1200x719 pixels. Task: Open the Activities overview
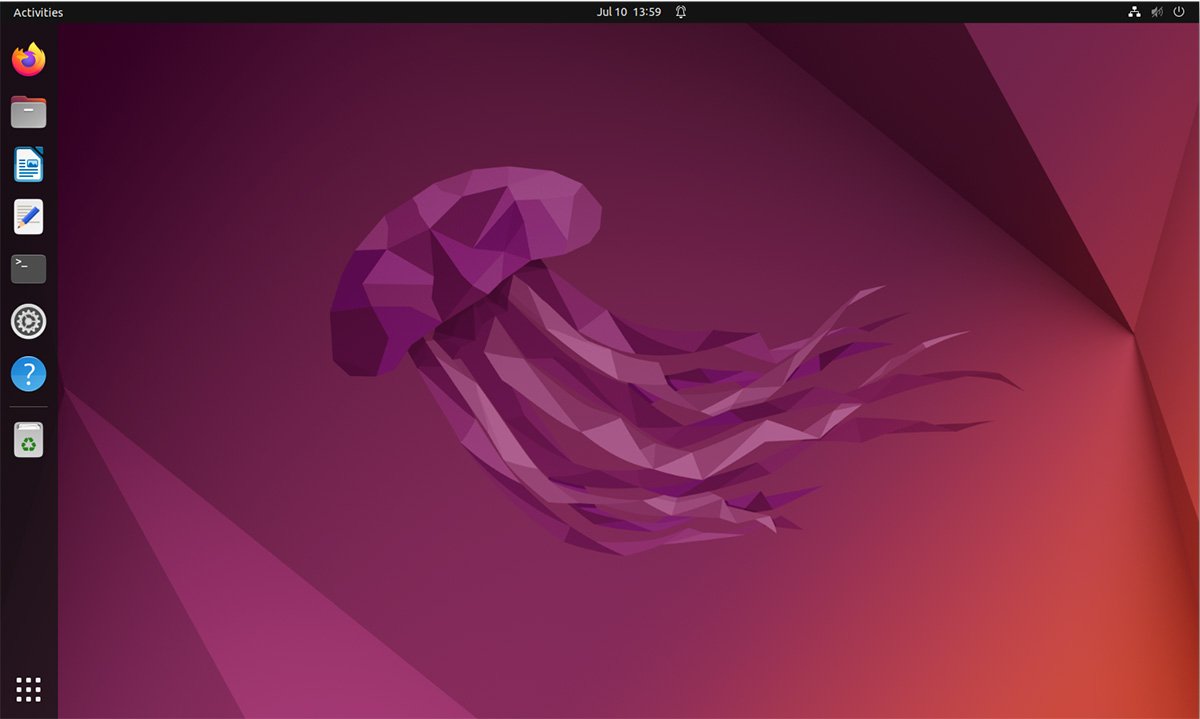[37, 12]
